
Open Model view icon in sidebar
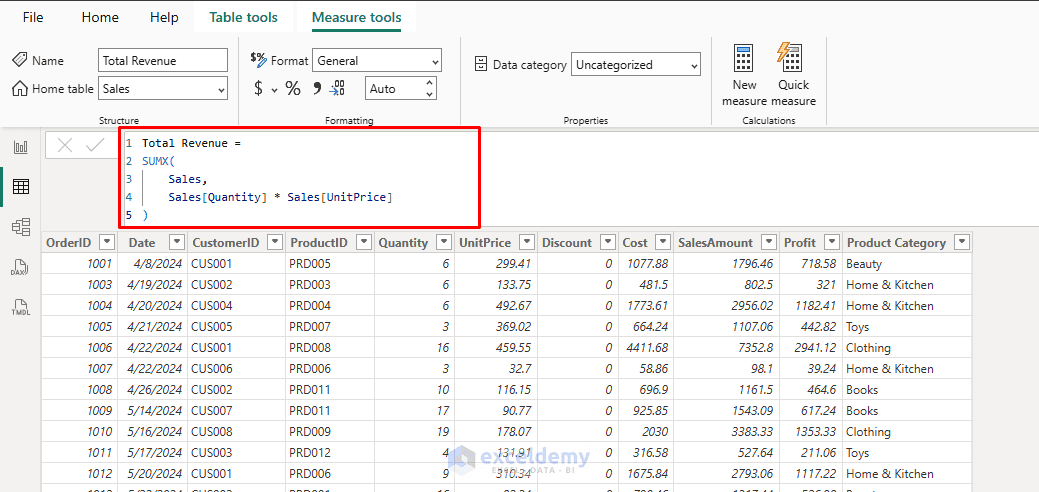tap(21, 227)
